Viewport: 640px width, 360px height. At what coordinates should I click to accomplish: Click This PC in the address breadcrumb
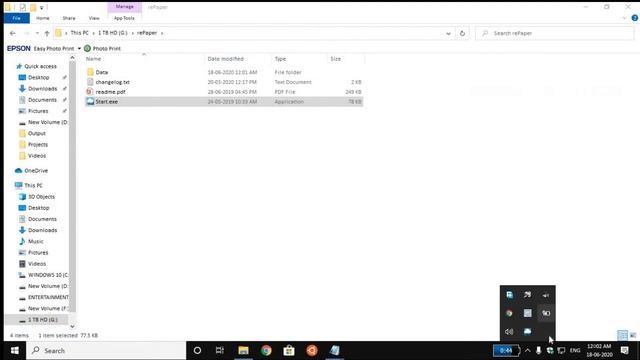click(79, 33)
